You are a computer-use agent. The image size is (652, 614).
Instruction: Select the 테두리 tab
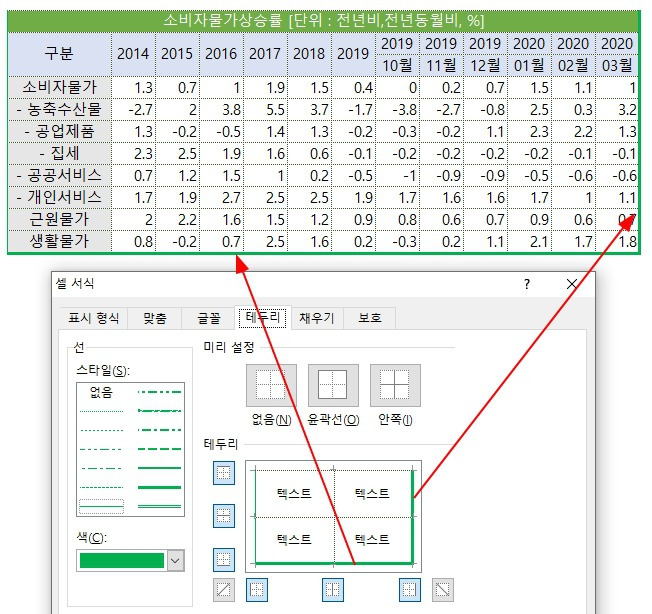263,318
